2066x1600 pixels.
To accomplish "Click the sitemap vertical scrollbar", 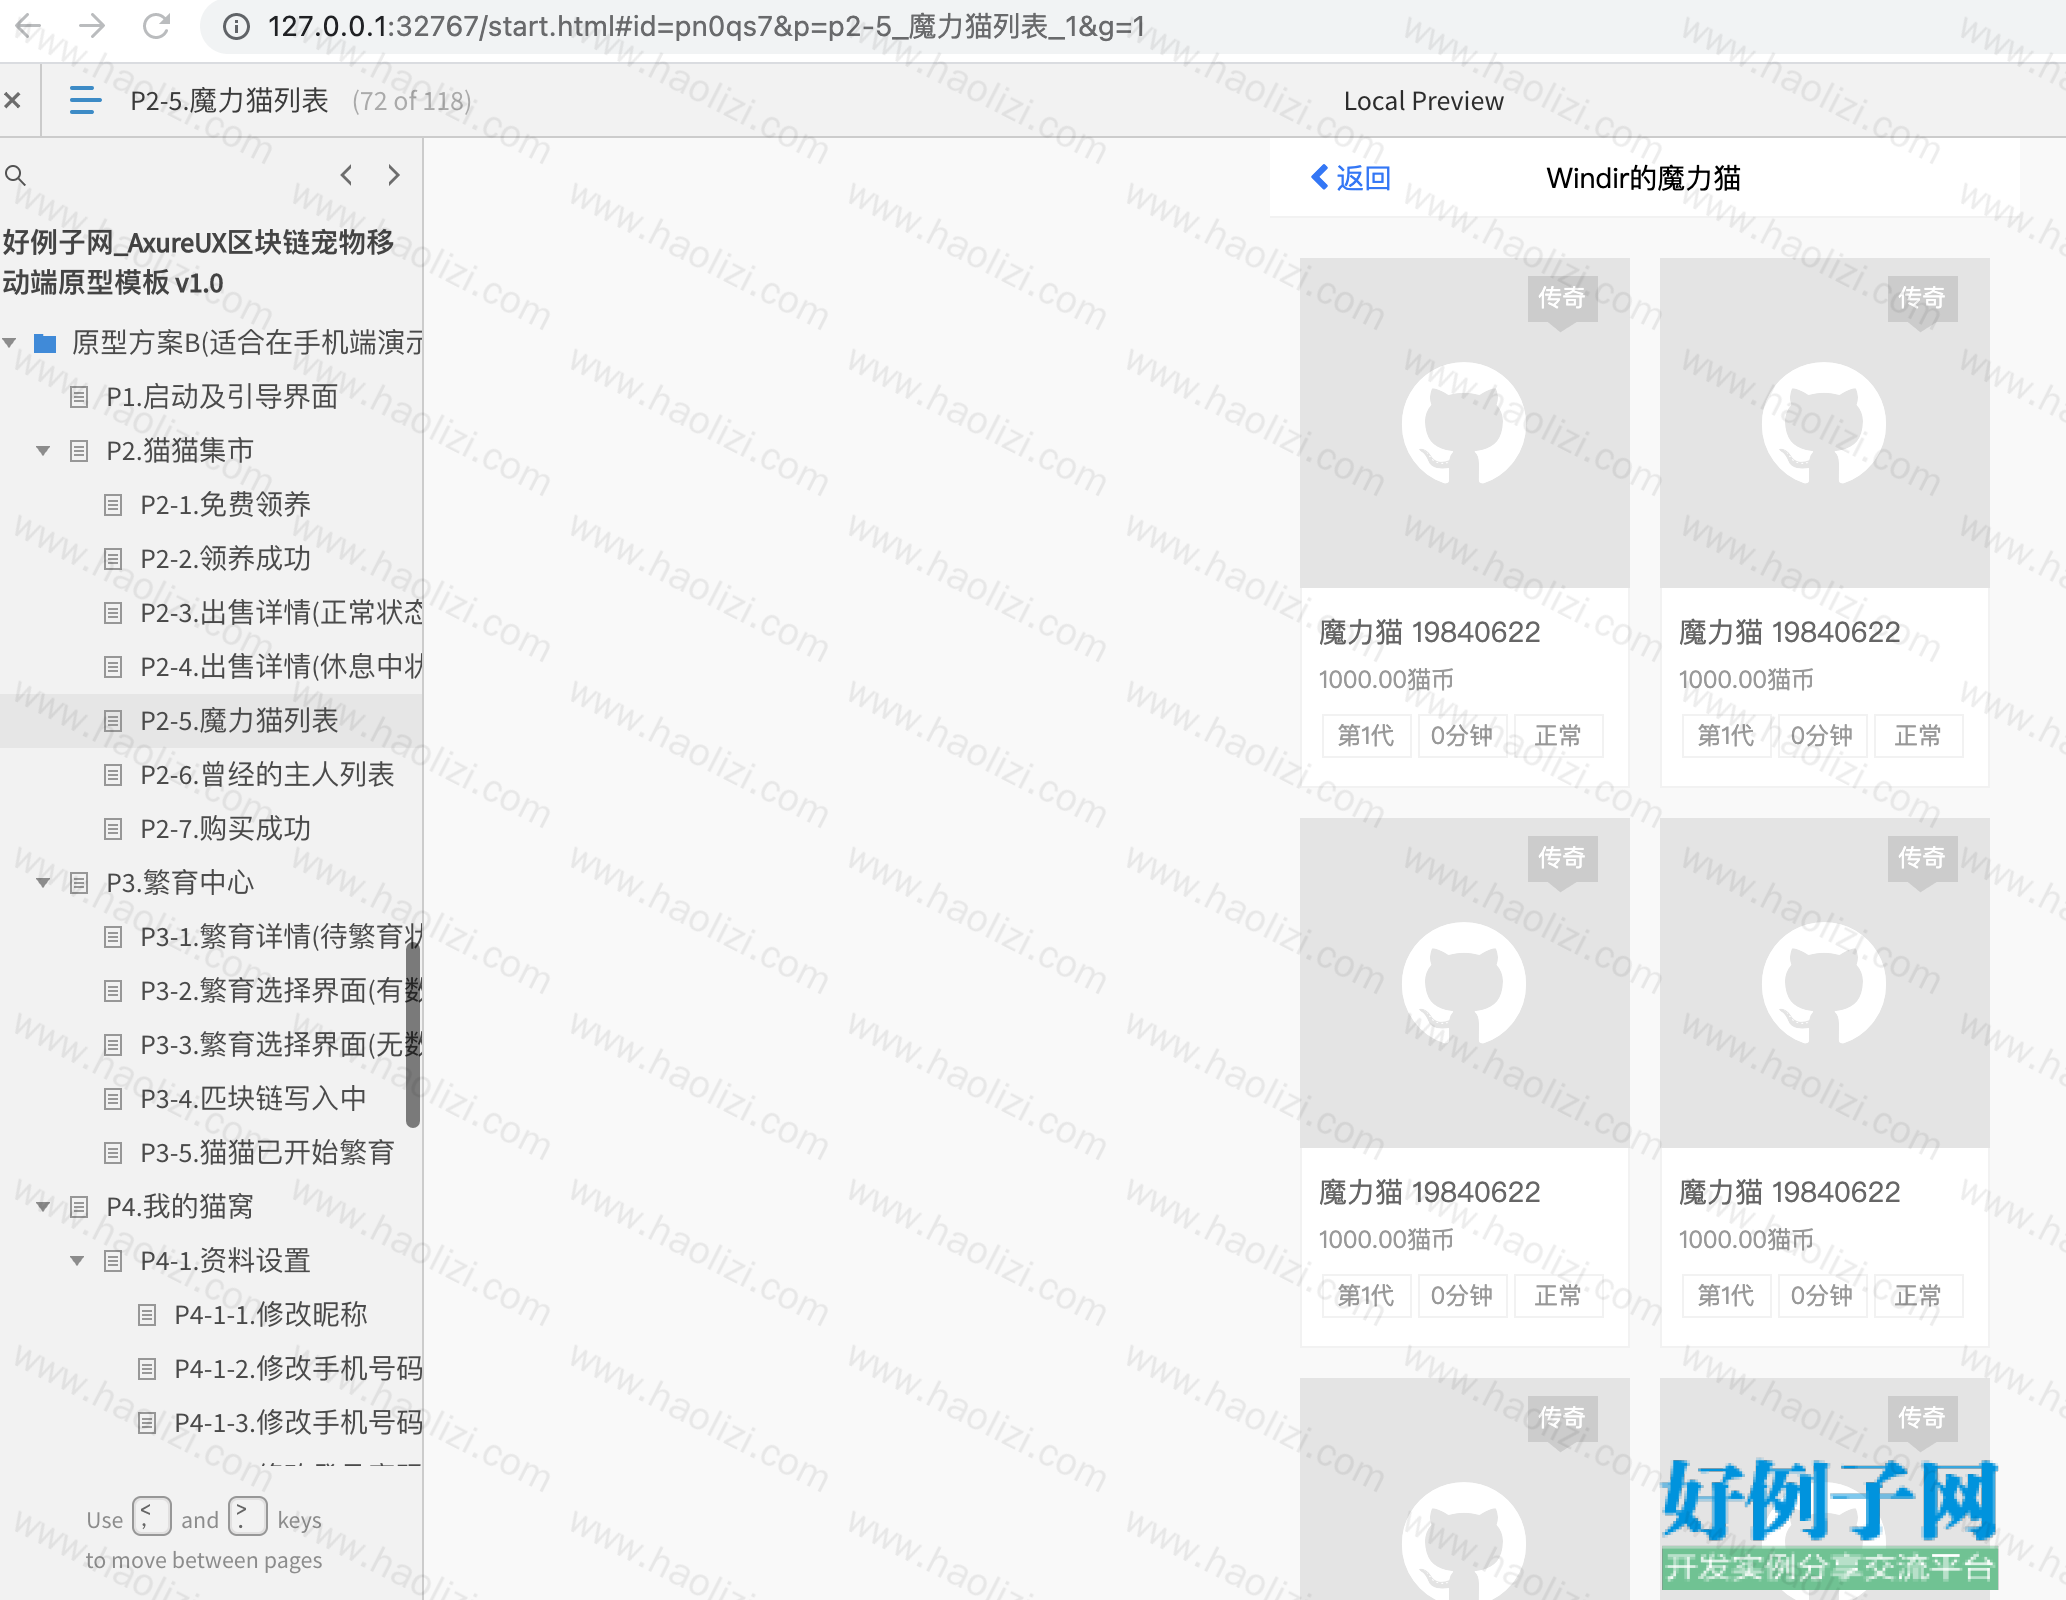I will click(413, 1035).
